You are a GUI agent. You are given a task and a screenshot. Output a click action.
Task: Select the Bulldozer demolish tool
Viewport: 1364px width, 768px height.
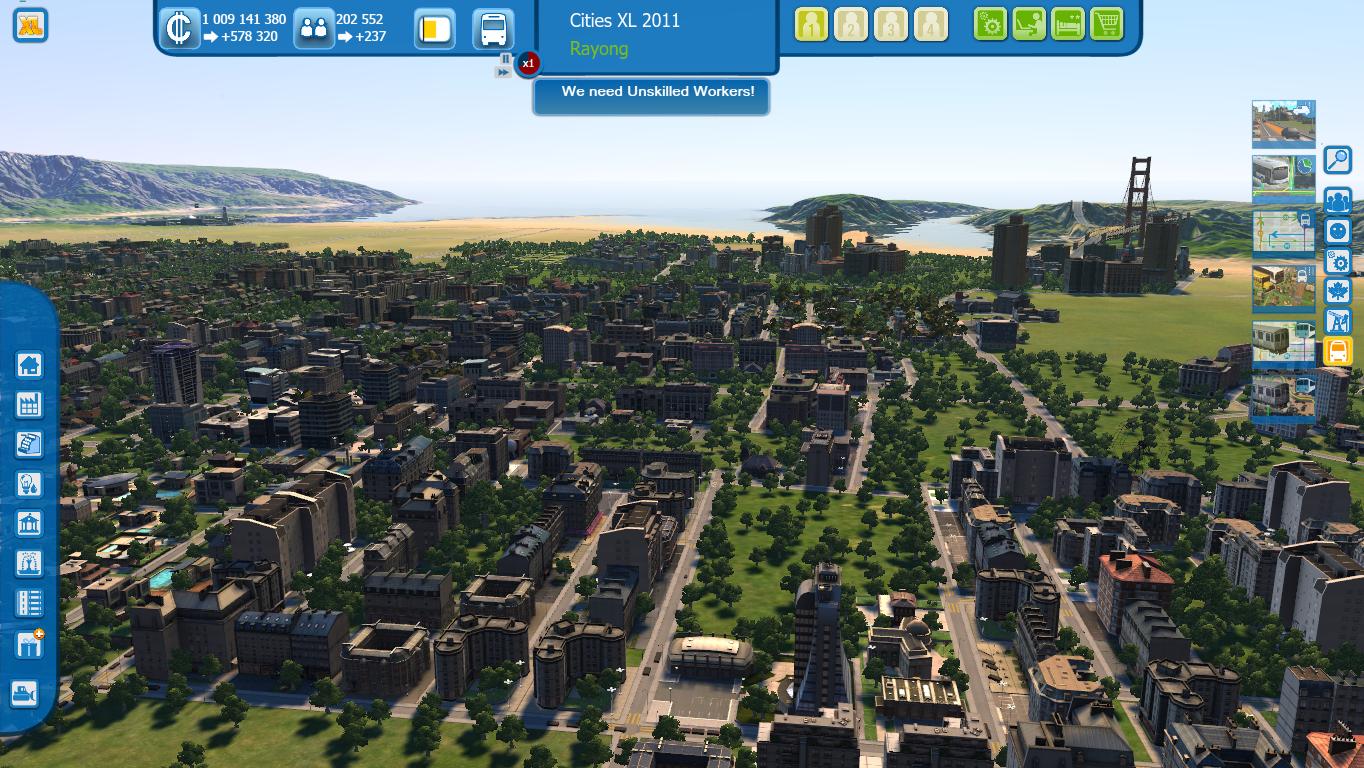coord(24,693)
